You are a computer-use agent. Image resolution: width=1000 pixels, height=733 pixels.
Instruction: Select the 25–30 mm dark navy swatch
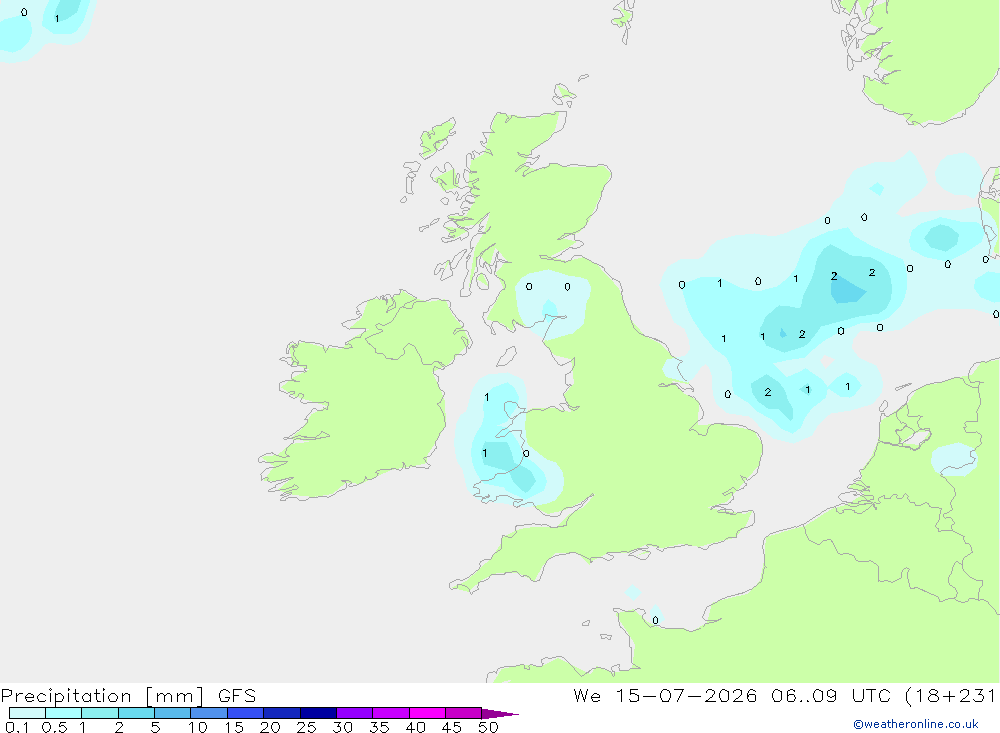pos(318,713)
